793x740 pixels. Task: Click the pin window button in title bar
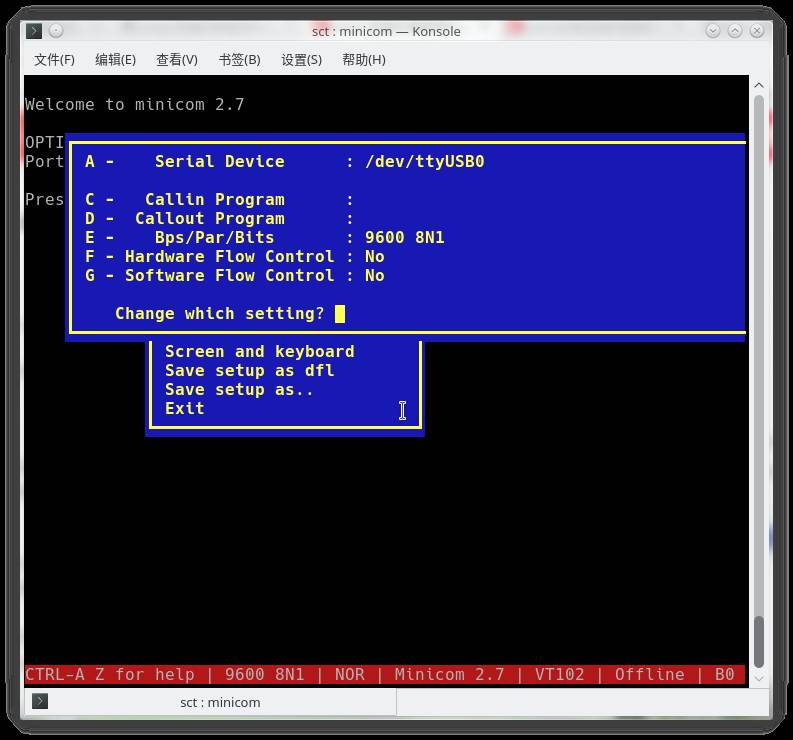[56, 31]
